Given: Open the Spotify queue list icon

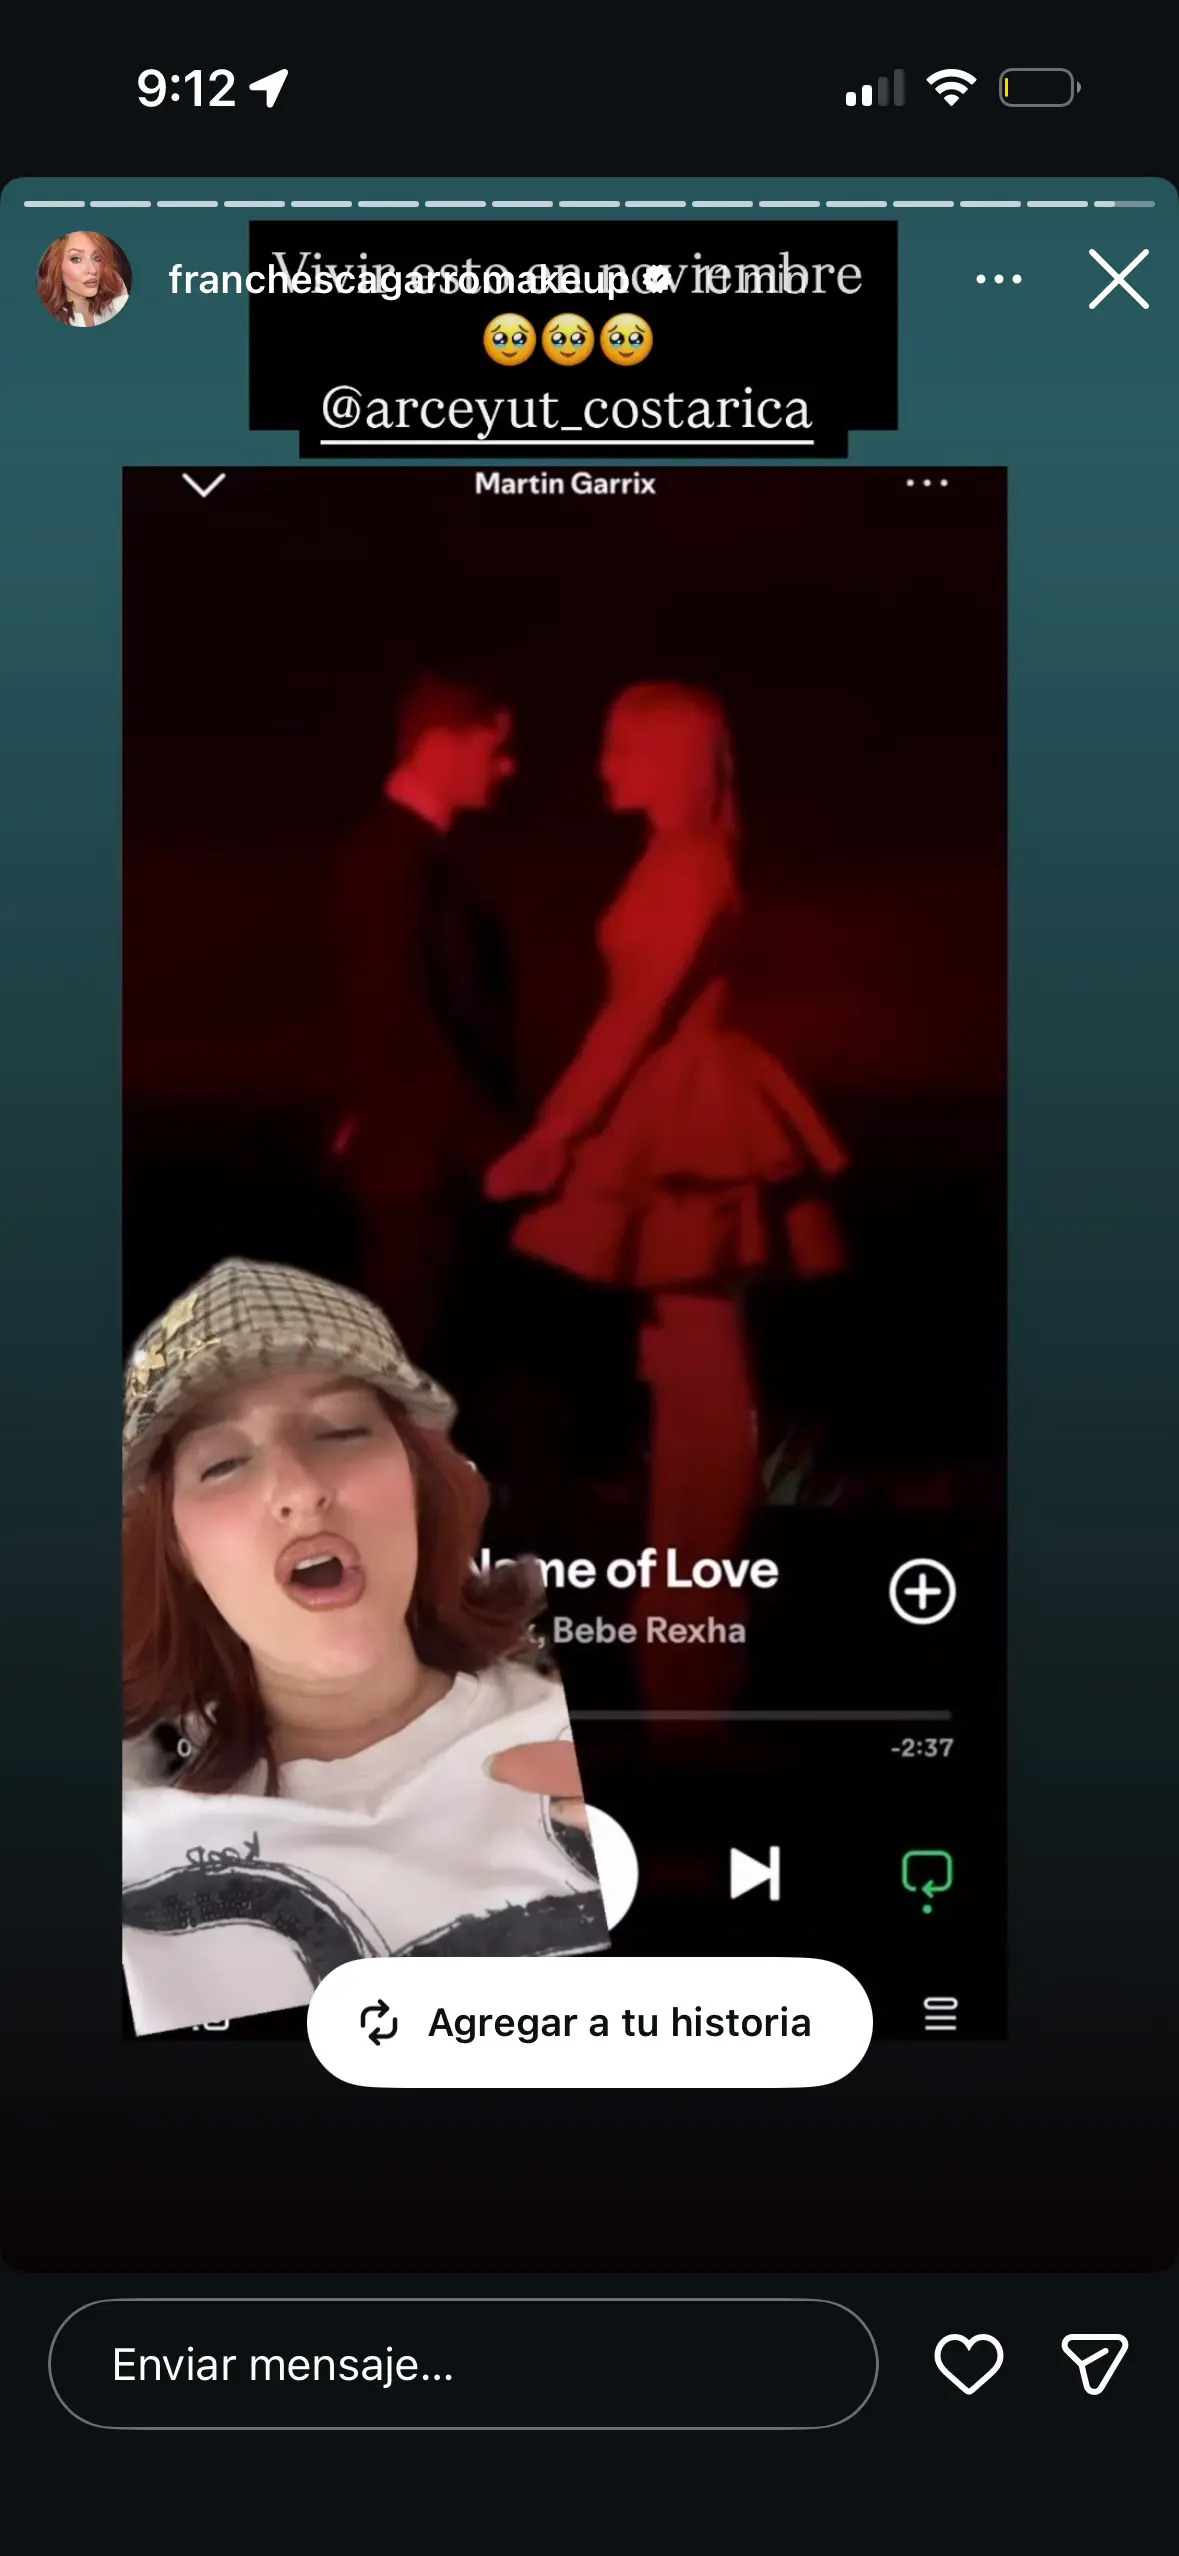Looking at the screenshot, I should pos(940,2013).
